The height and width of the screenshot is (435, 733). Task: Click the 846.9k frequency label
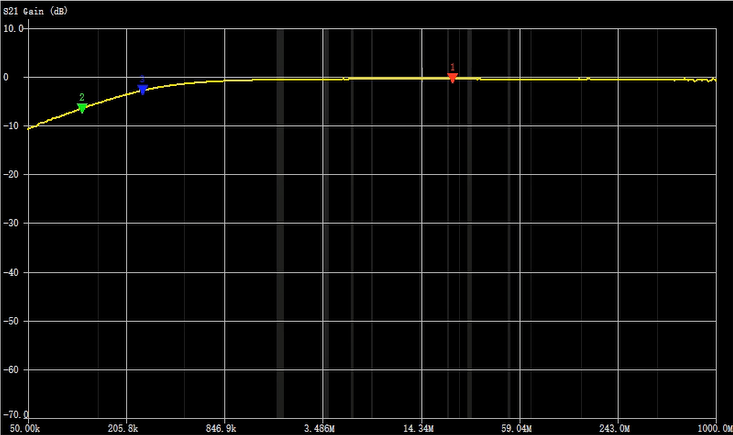pyautogui.click(x=221, y=428)
